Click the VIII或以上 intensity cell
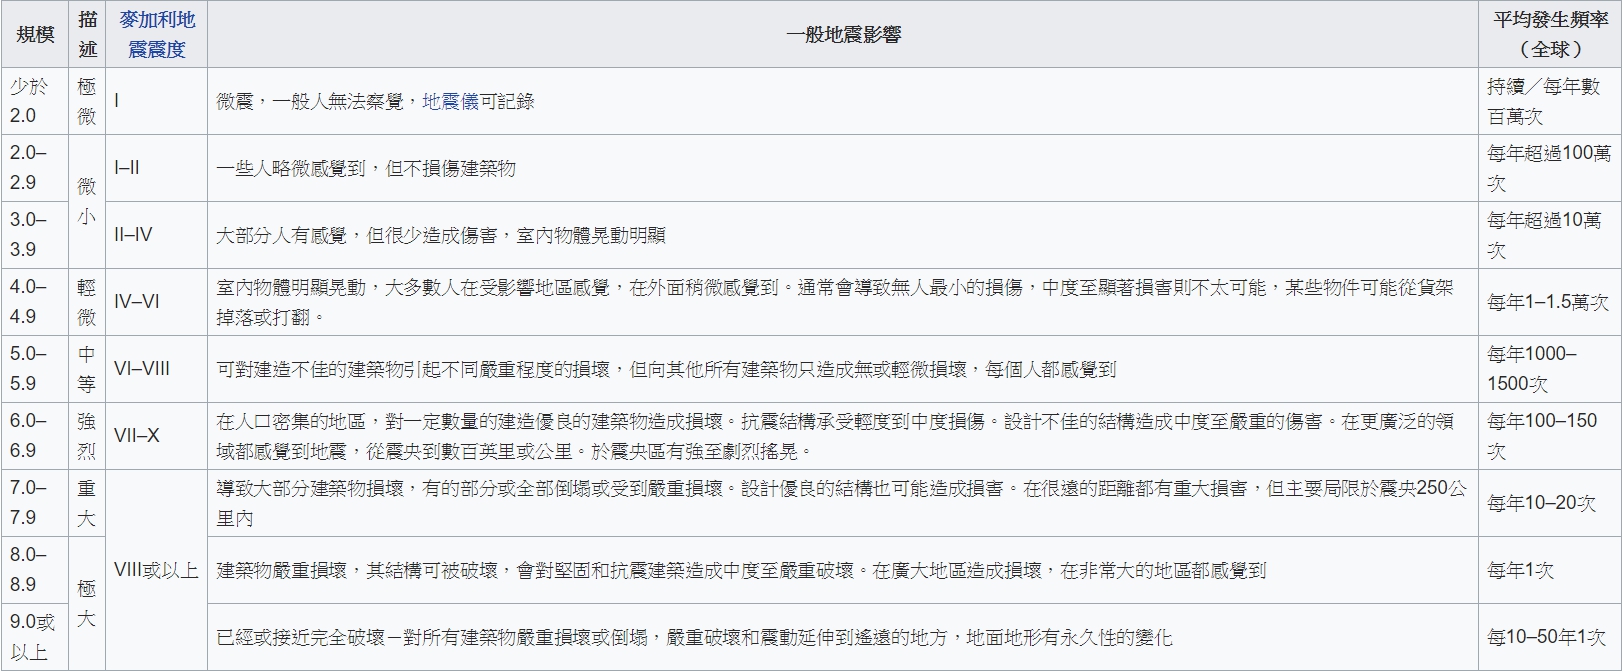1623x671 pixels. [x=157, y=570]
